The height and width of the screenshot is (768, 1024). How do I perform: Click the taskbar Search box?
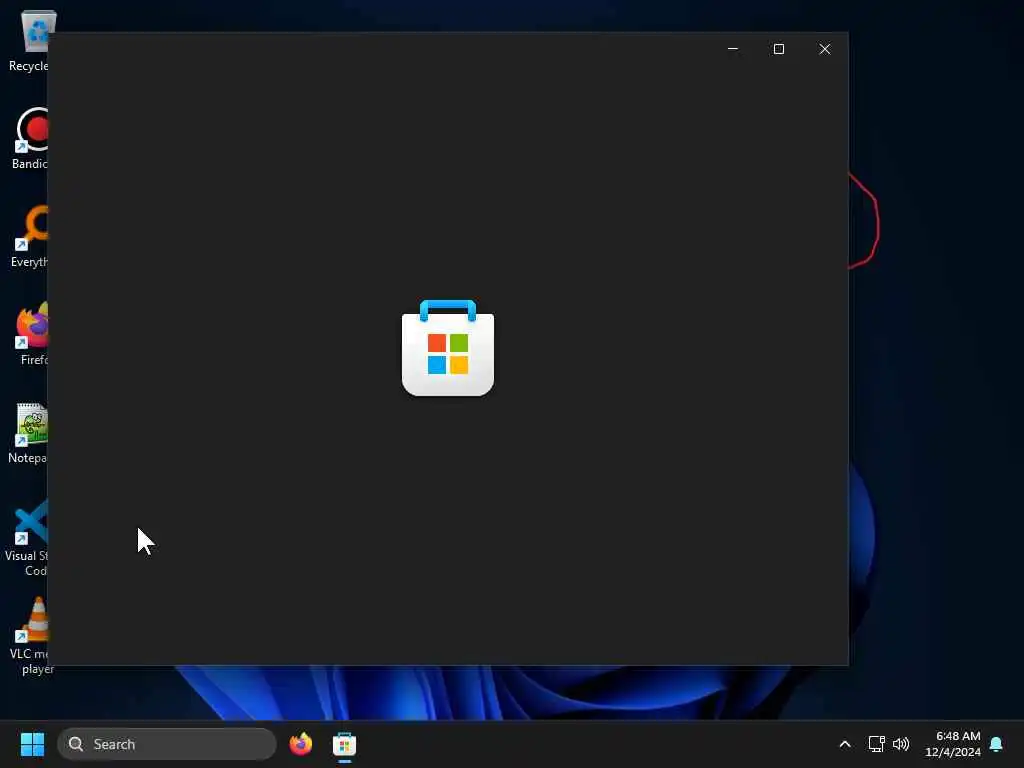pos(167,744)
